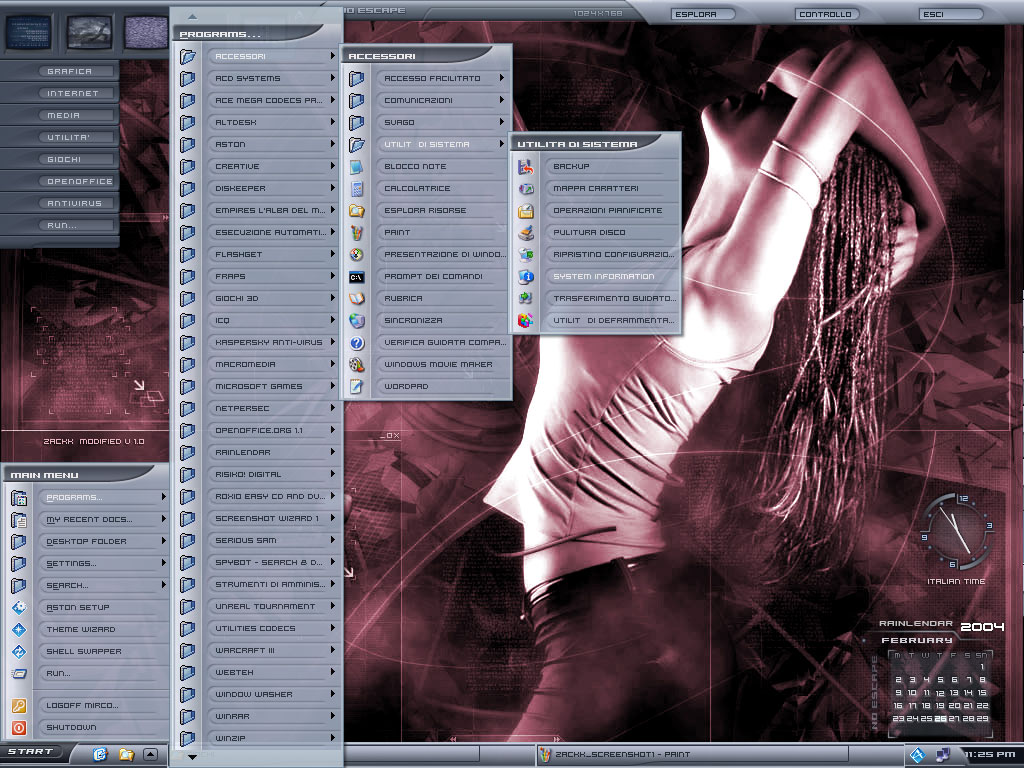Click the Start button
1024x768 pixels.
(33, 752)
